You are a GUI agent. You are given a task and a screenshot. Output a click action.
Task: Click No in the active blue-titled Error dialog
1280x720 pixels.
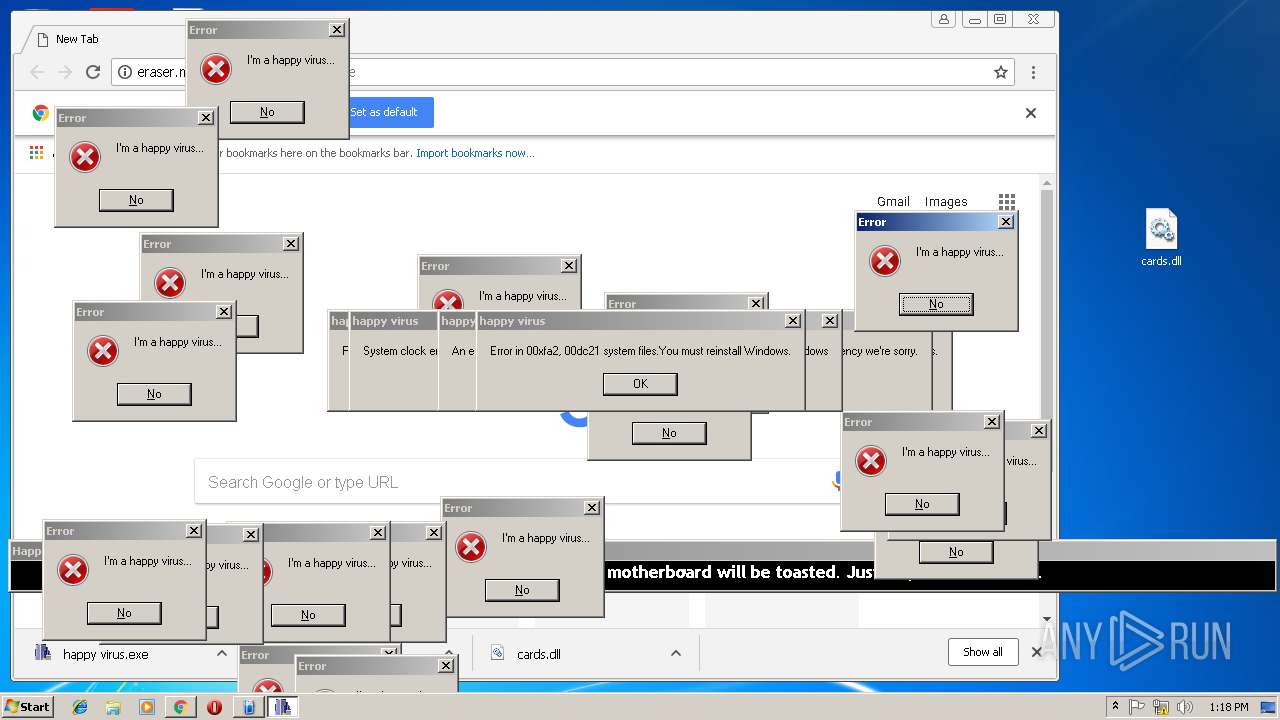[x=936, y=304]
